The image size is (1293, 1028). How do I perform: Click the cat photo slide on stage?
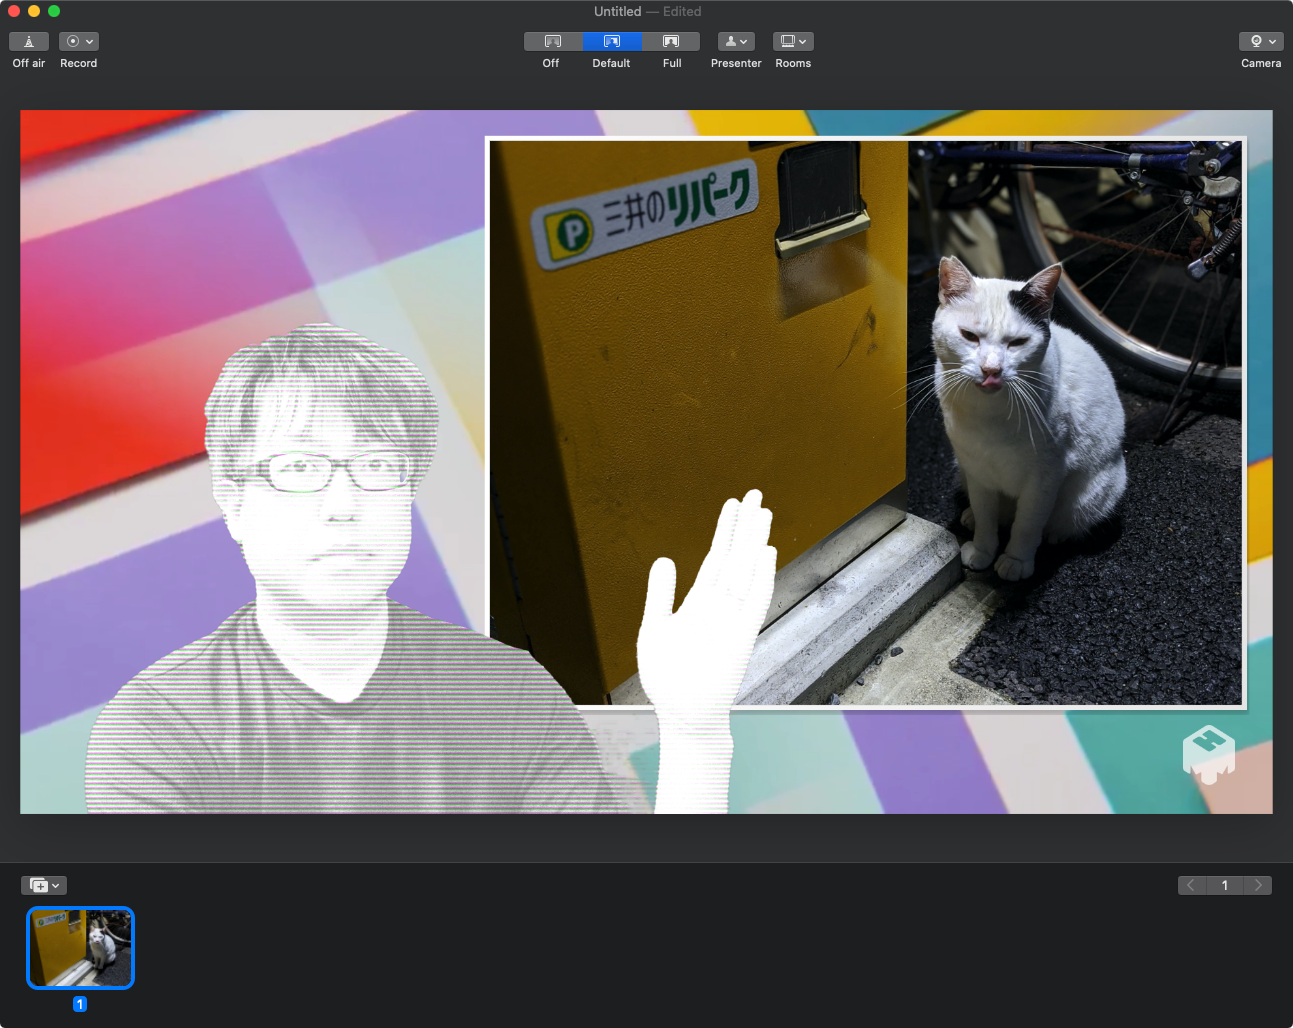pos(866,422)
